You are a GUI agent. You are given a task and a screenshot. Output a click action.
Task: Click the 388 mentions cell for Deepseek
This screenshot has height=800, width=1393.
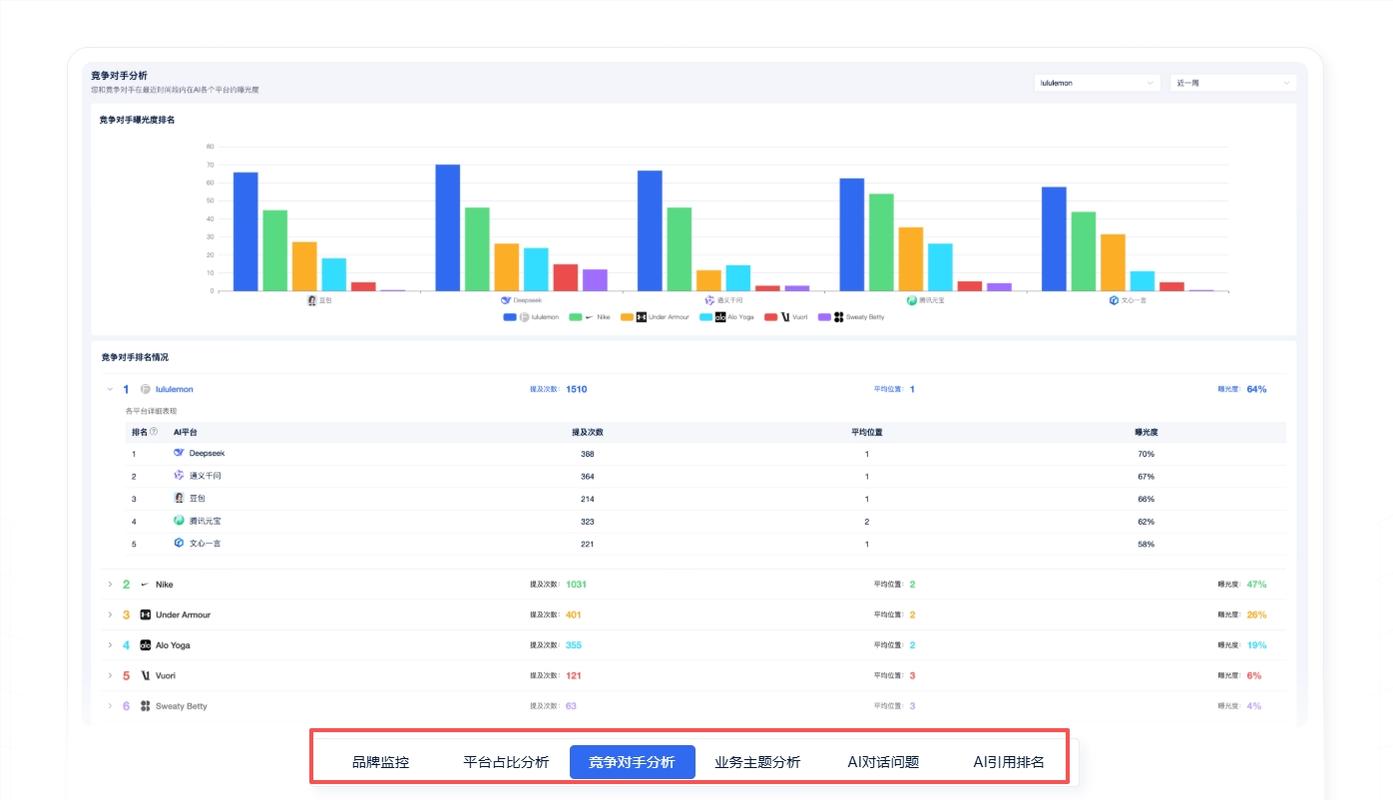click(x=587, y=454)
